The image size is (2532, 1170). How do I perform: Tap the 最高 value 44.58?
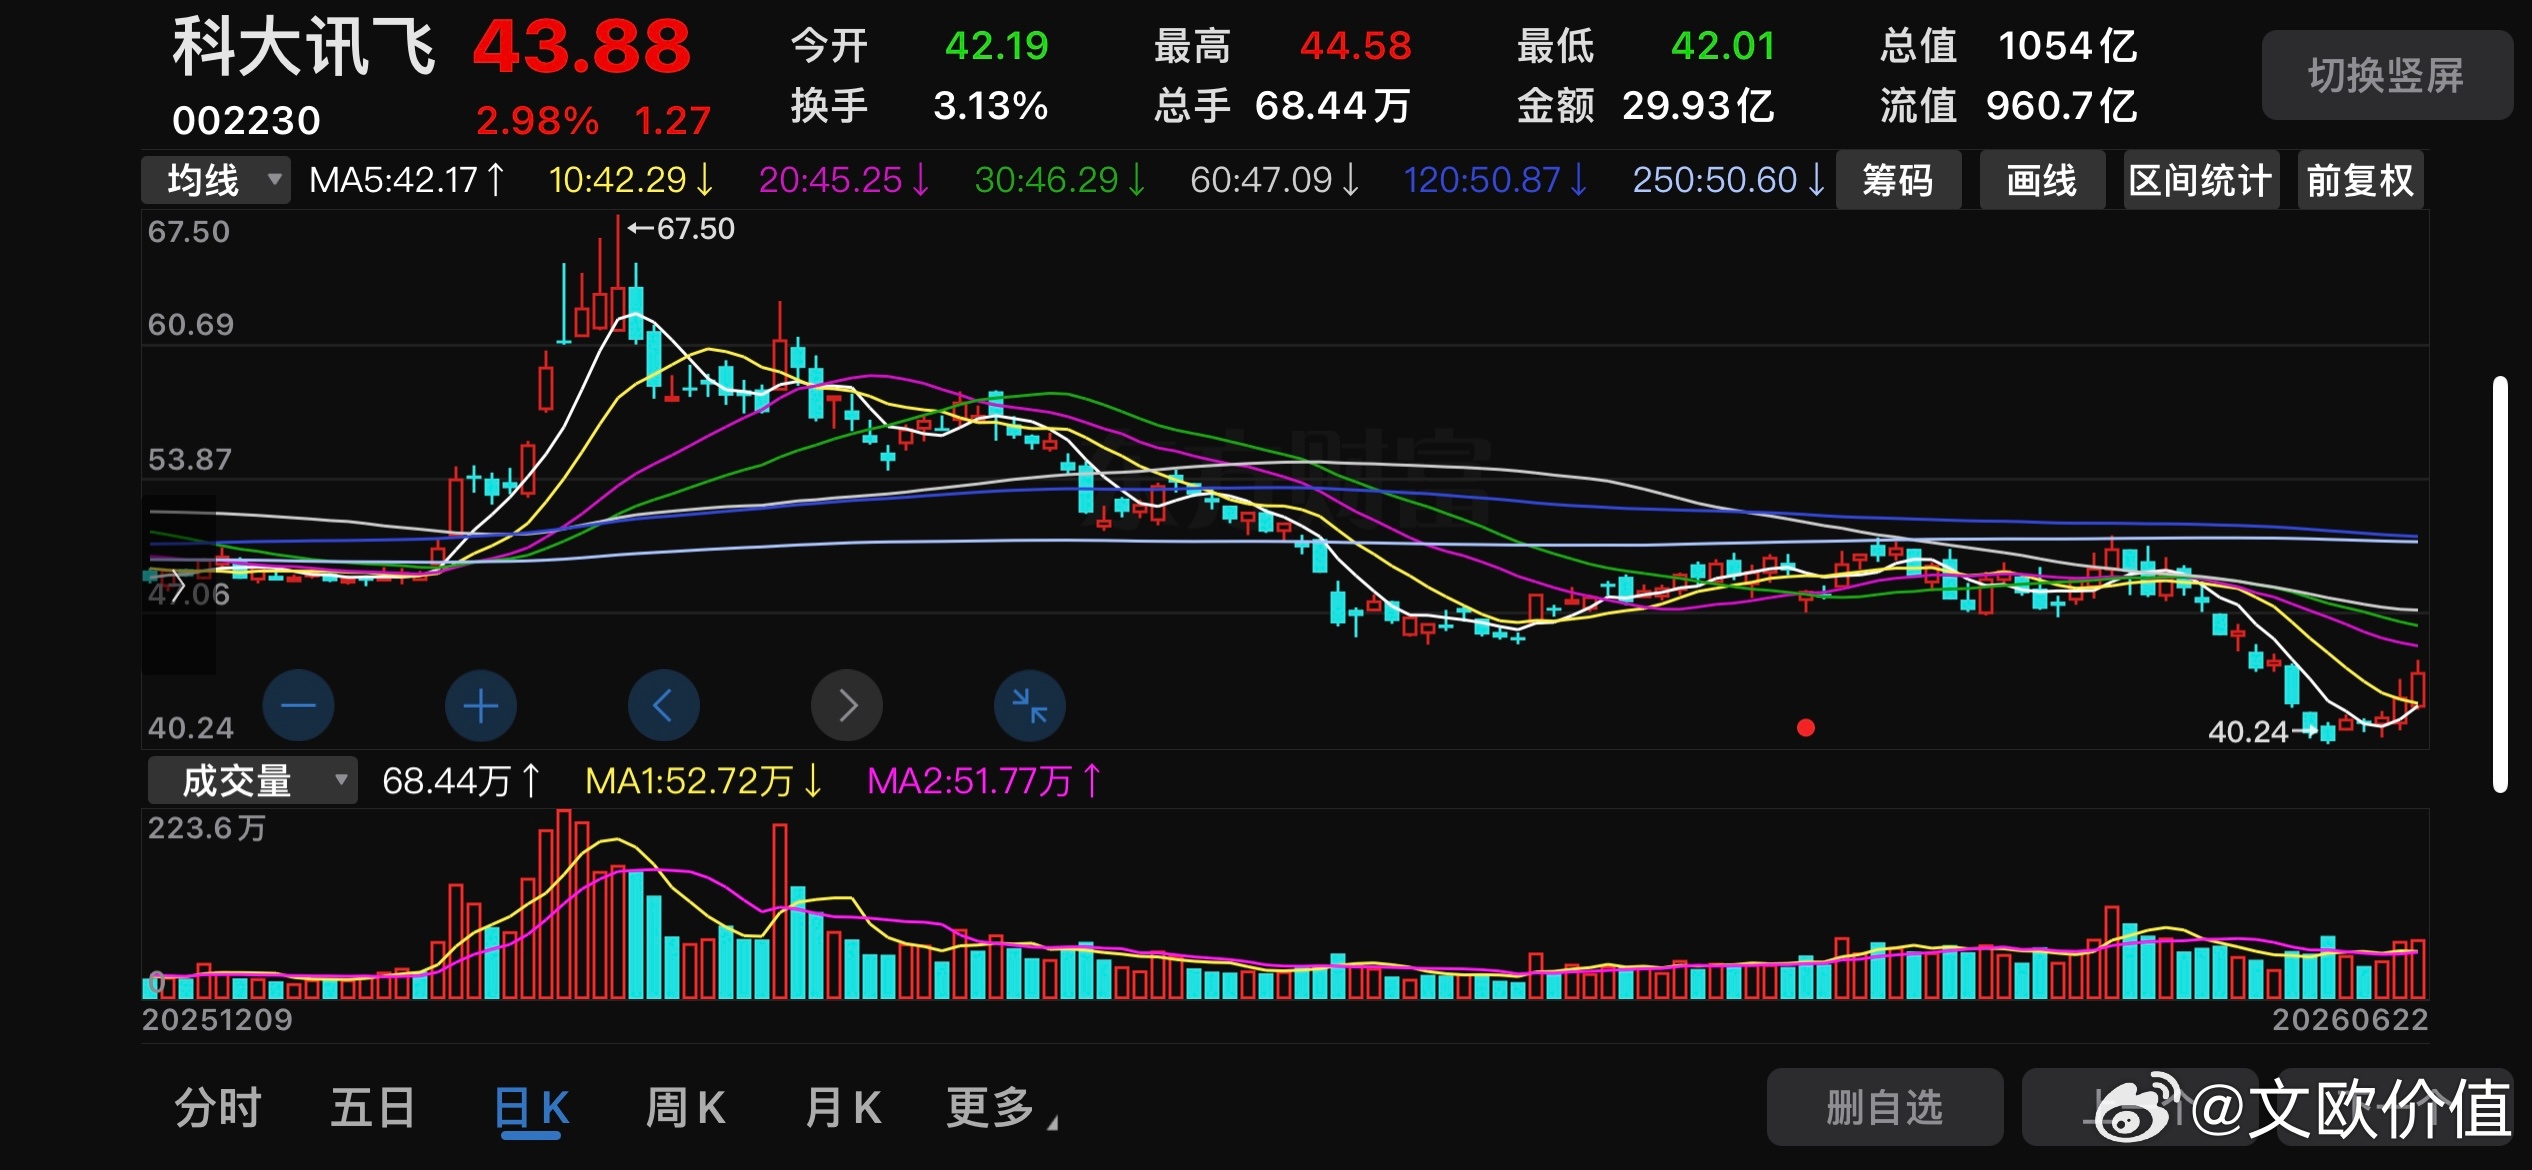(x=1356, y=46)
